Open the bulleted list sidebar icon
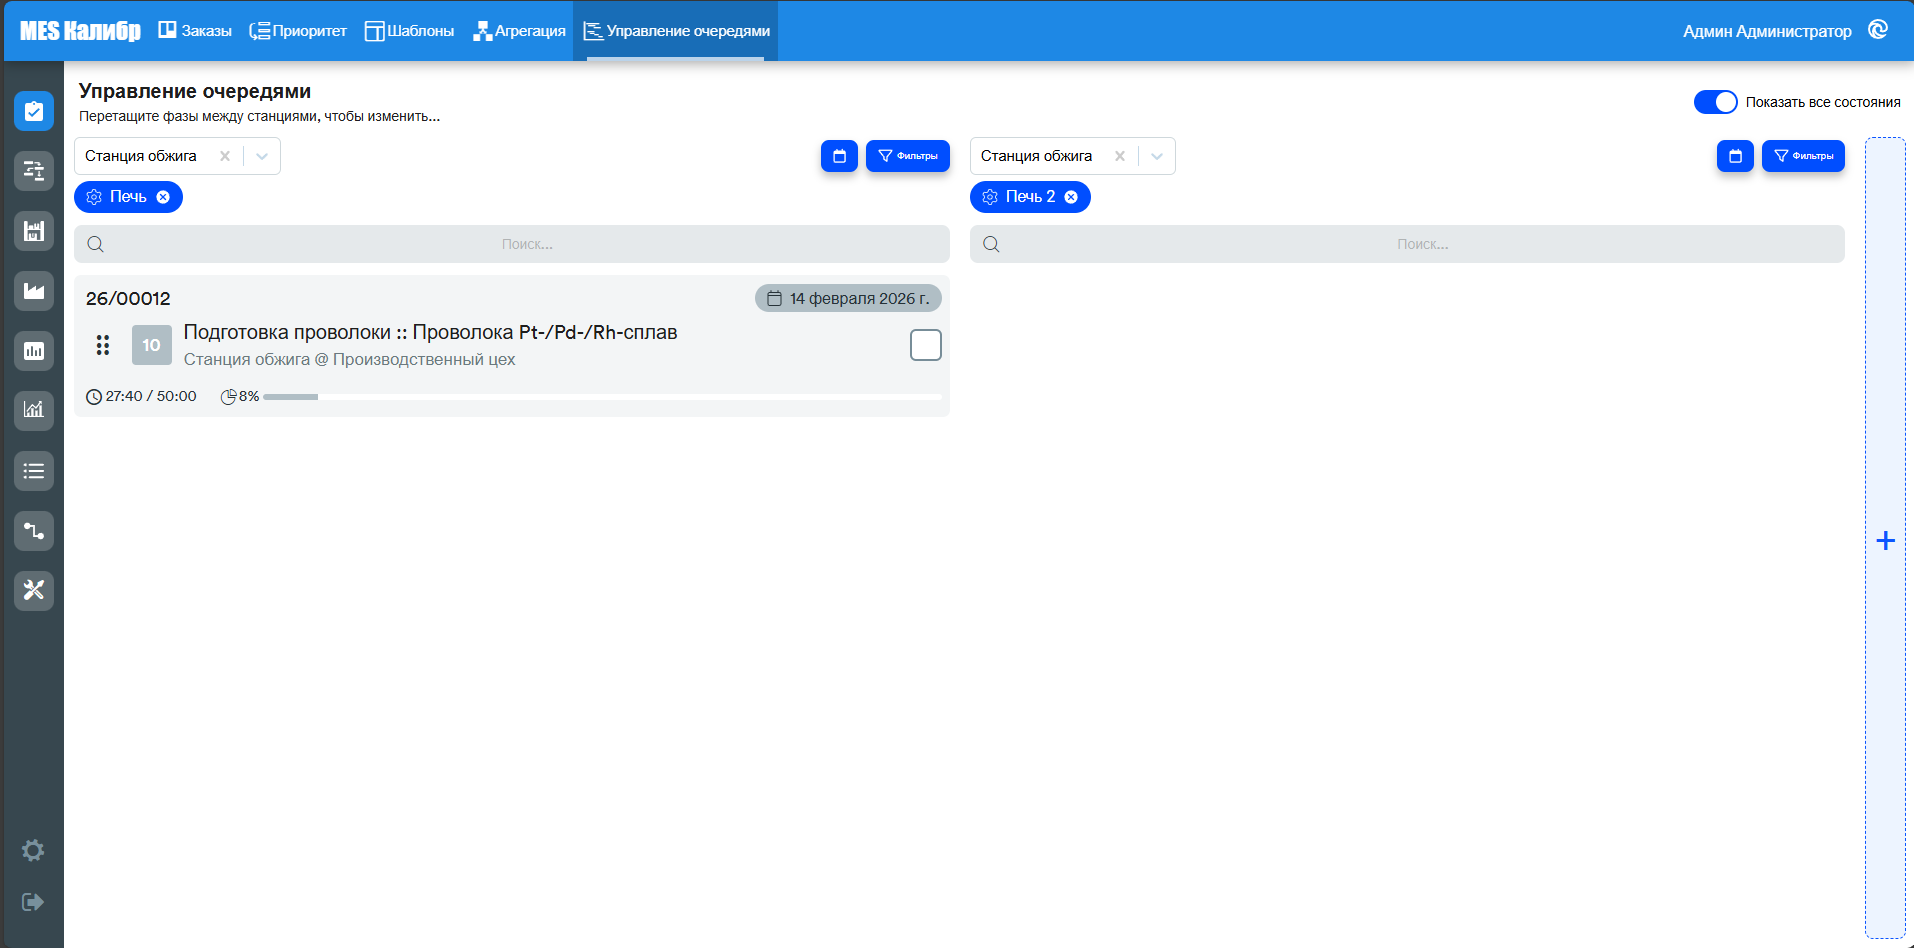The width and height of the screenshot is (1914, 948). point(34,471)
